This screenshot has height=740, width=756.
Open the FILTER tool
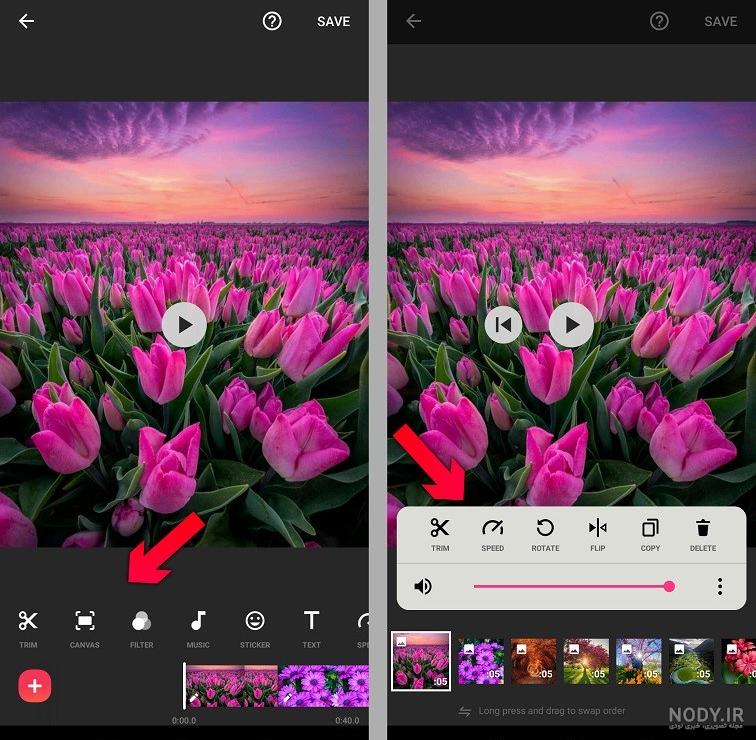pos(141,628)
